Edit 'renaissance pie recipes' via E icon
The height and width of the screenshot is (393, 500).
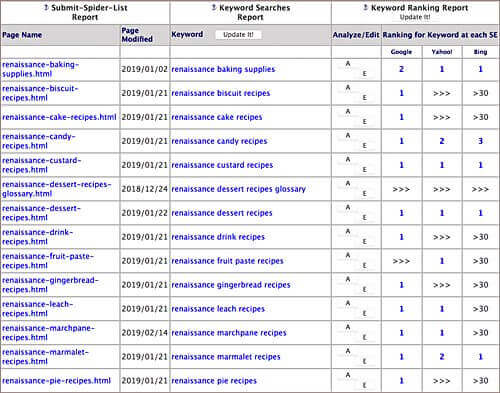(x=364, y=386)
